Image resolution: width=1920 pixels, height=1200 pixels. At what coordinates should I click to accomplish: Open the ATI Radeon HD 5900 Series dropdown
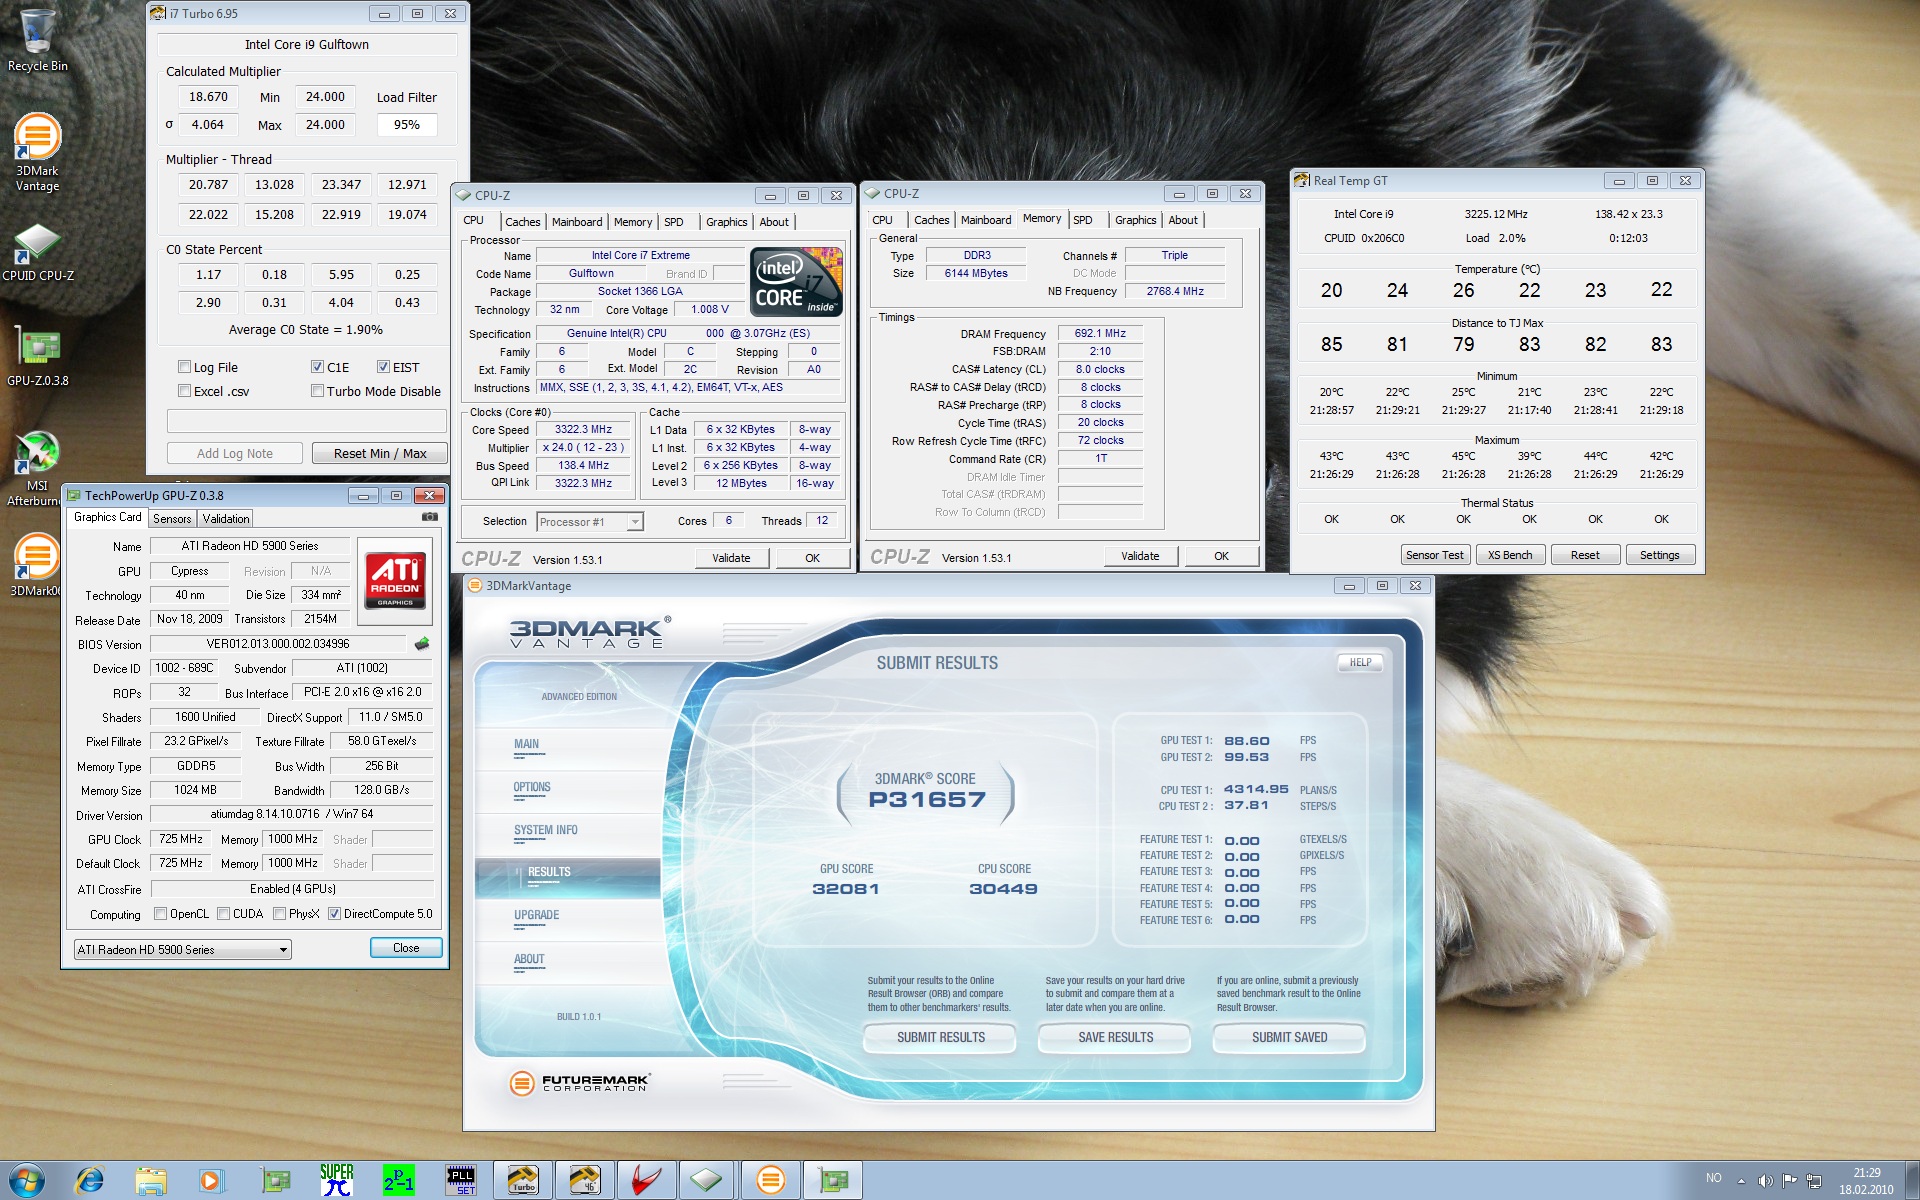tap(183, 949)
